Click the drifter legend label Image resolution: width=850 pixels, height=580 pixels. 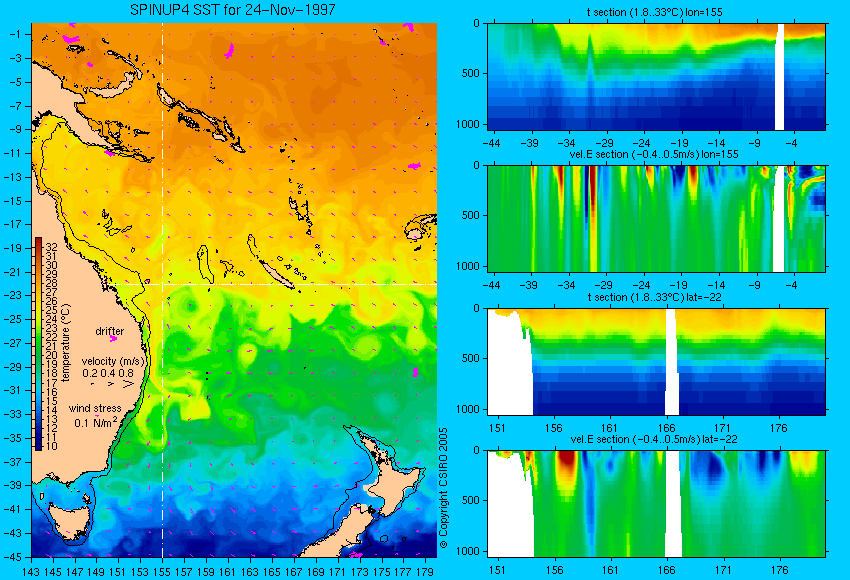(x=110, y=331)
